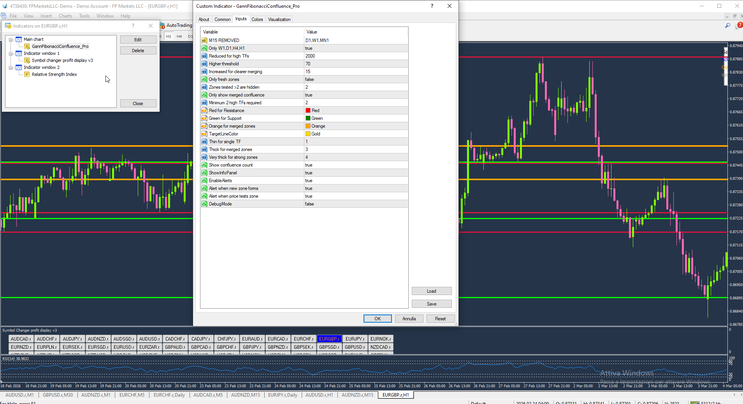This screenshot has height=404, width=743.
Task: Click the Main chart window icon
Action: click(x=18, y=39)
